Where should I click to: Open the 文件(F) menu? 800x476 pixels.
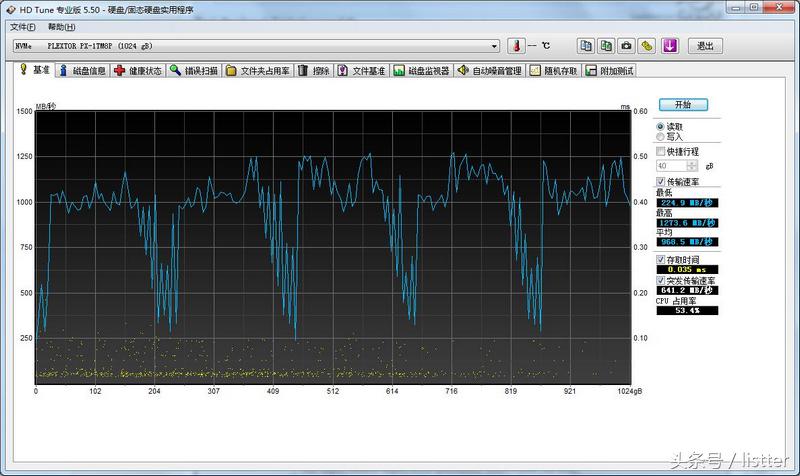coord(22,26)
